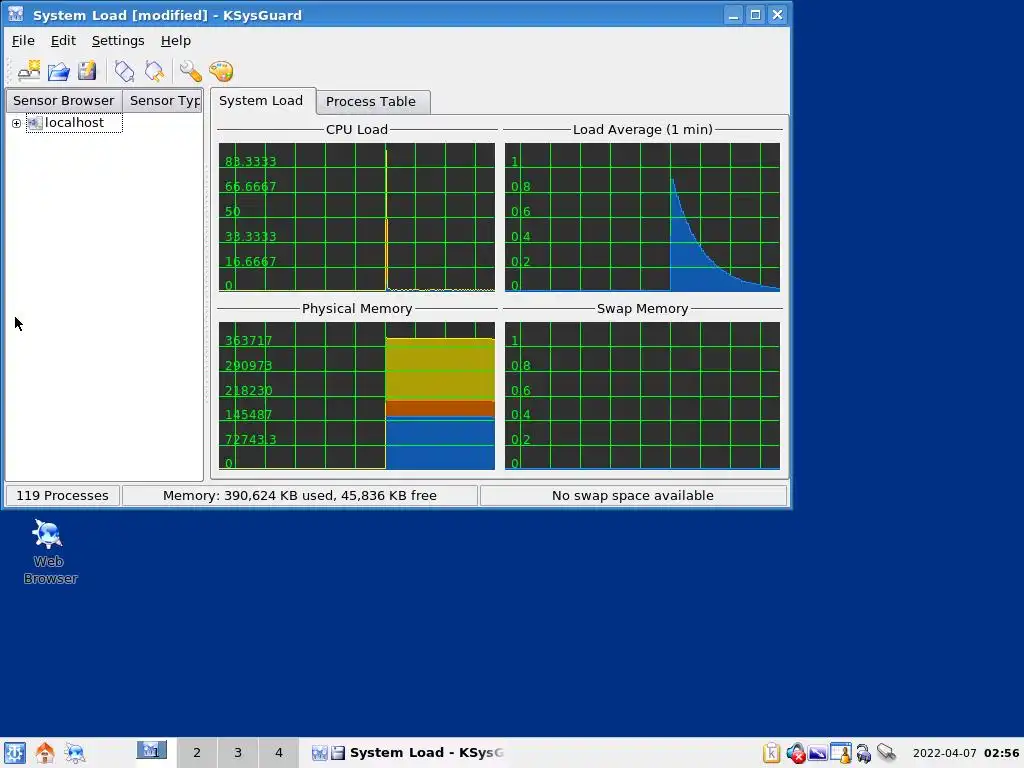Switch to the Process Table tab
This screenshot has height=768, width=1024.
click(x=372, y=102)
